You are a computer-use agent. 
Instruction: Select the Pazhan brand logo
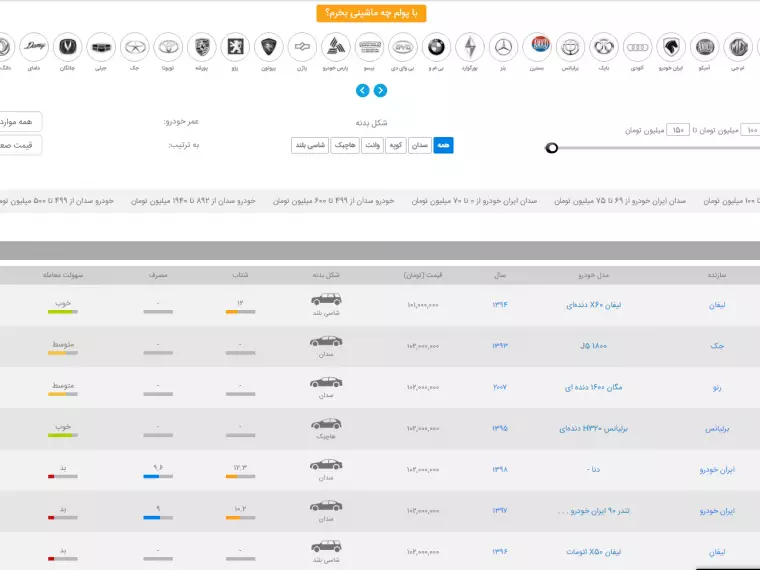[x=302, y=47]
